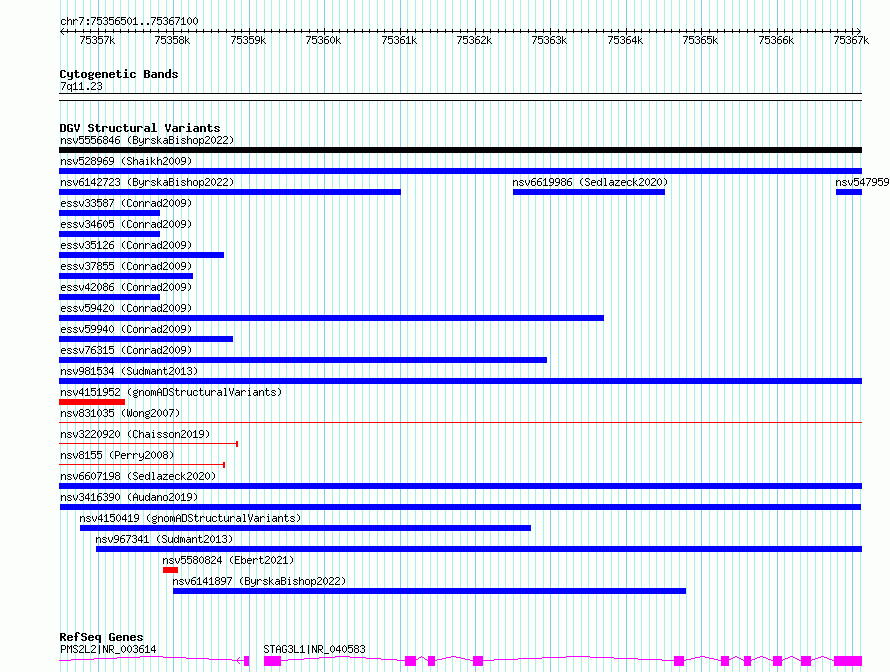Open nsv8155 (Perry2008) variant label
Screen dimensions: 890x672
(x=117, y=455)
